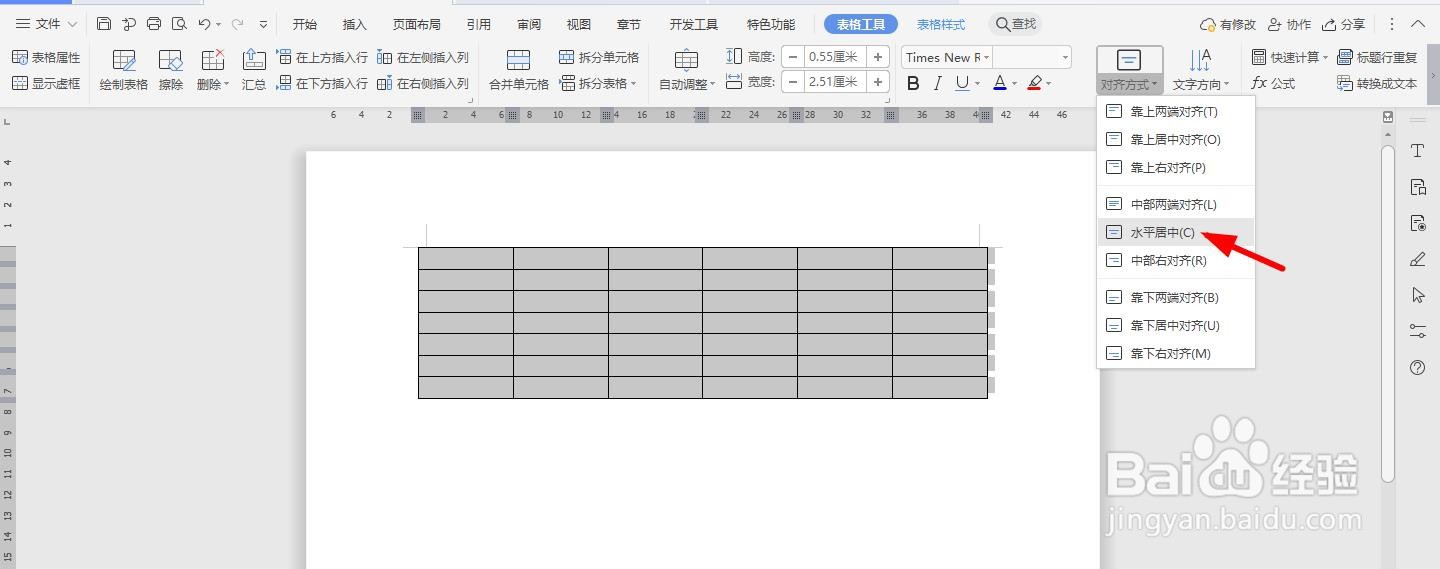Image resolution: width=1440 pixels, height=569 pixels.
Task: Click 转换成文本 convert to text
Action: tap(1377, 83)
